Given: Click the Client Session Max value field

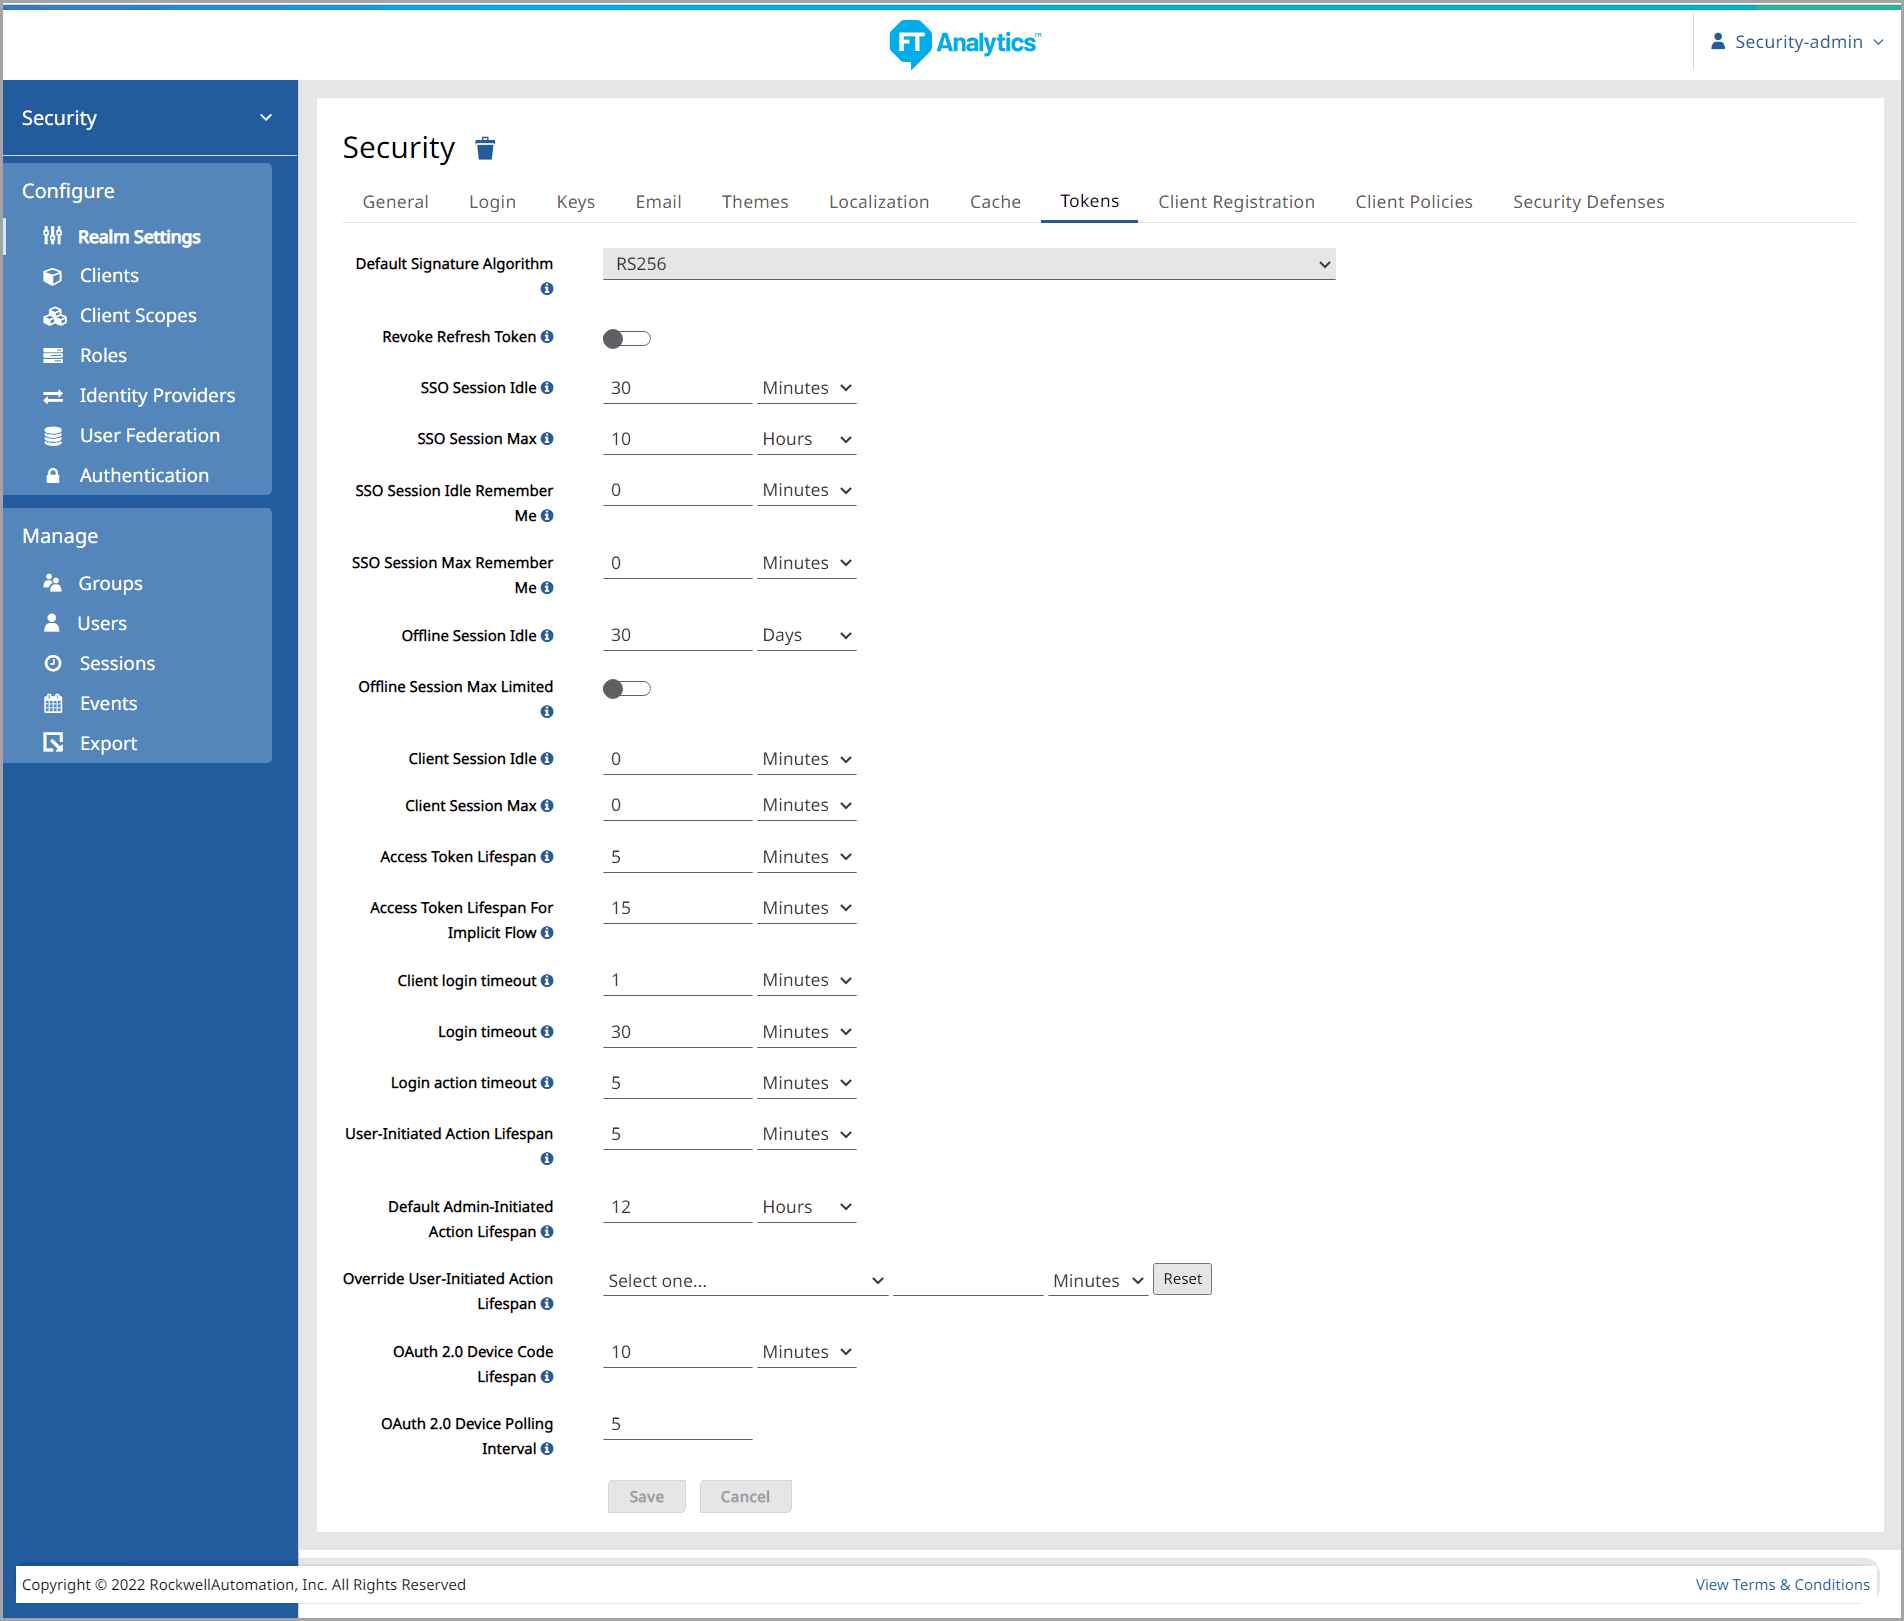Looking at the screenshot, I should point(678,805).
